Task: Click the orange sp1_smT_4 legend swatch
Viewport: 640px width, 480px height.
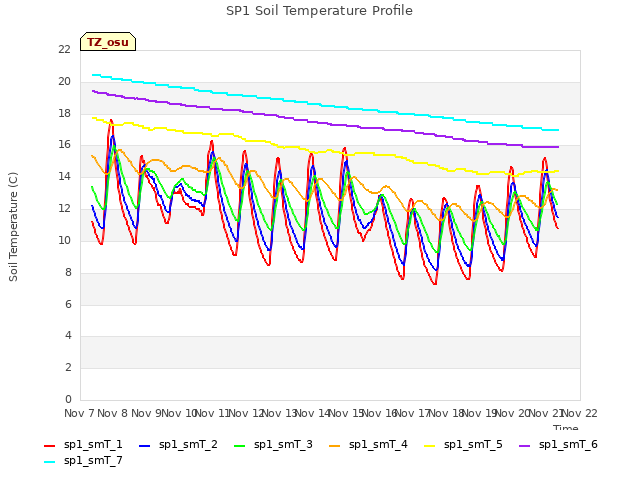Action: [x=334, y=446]
